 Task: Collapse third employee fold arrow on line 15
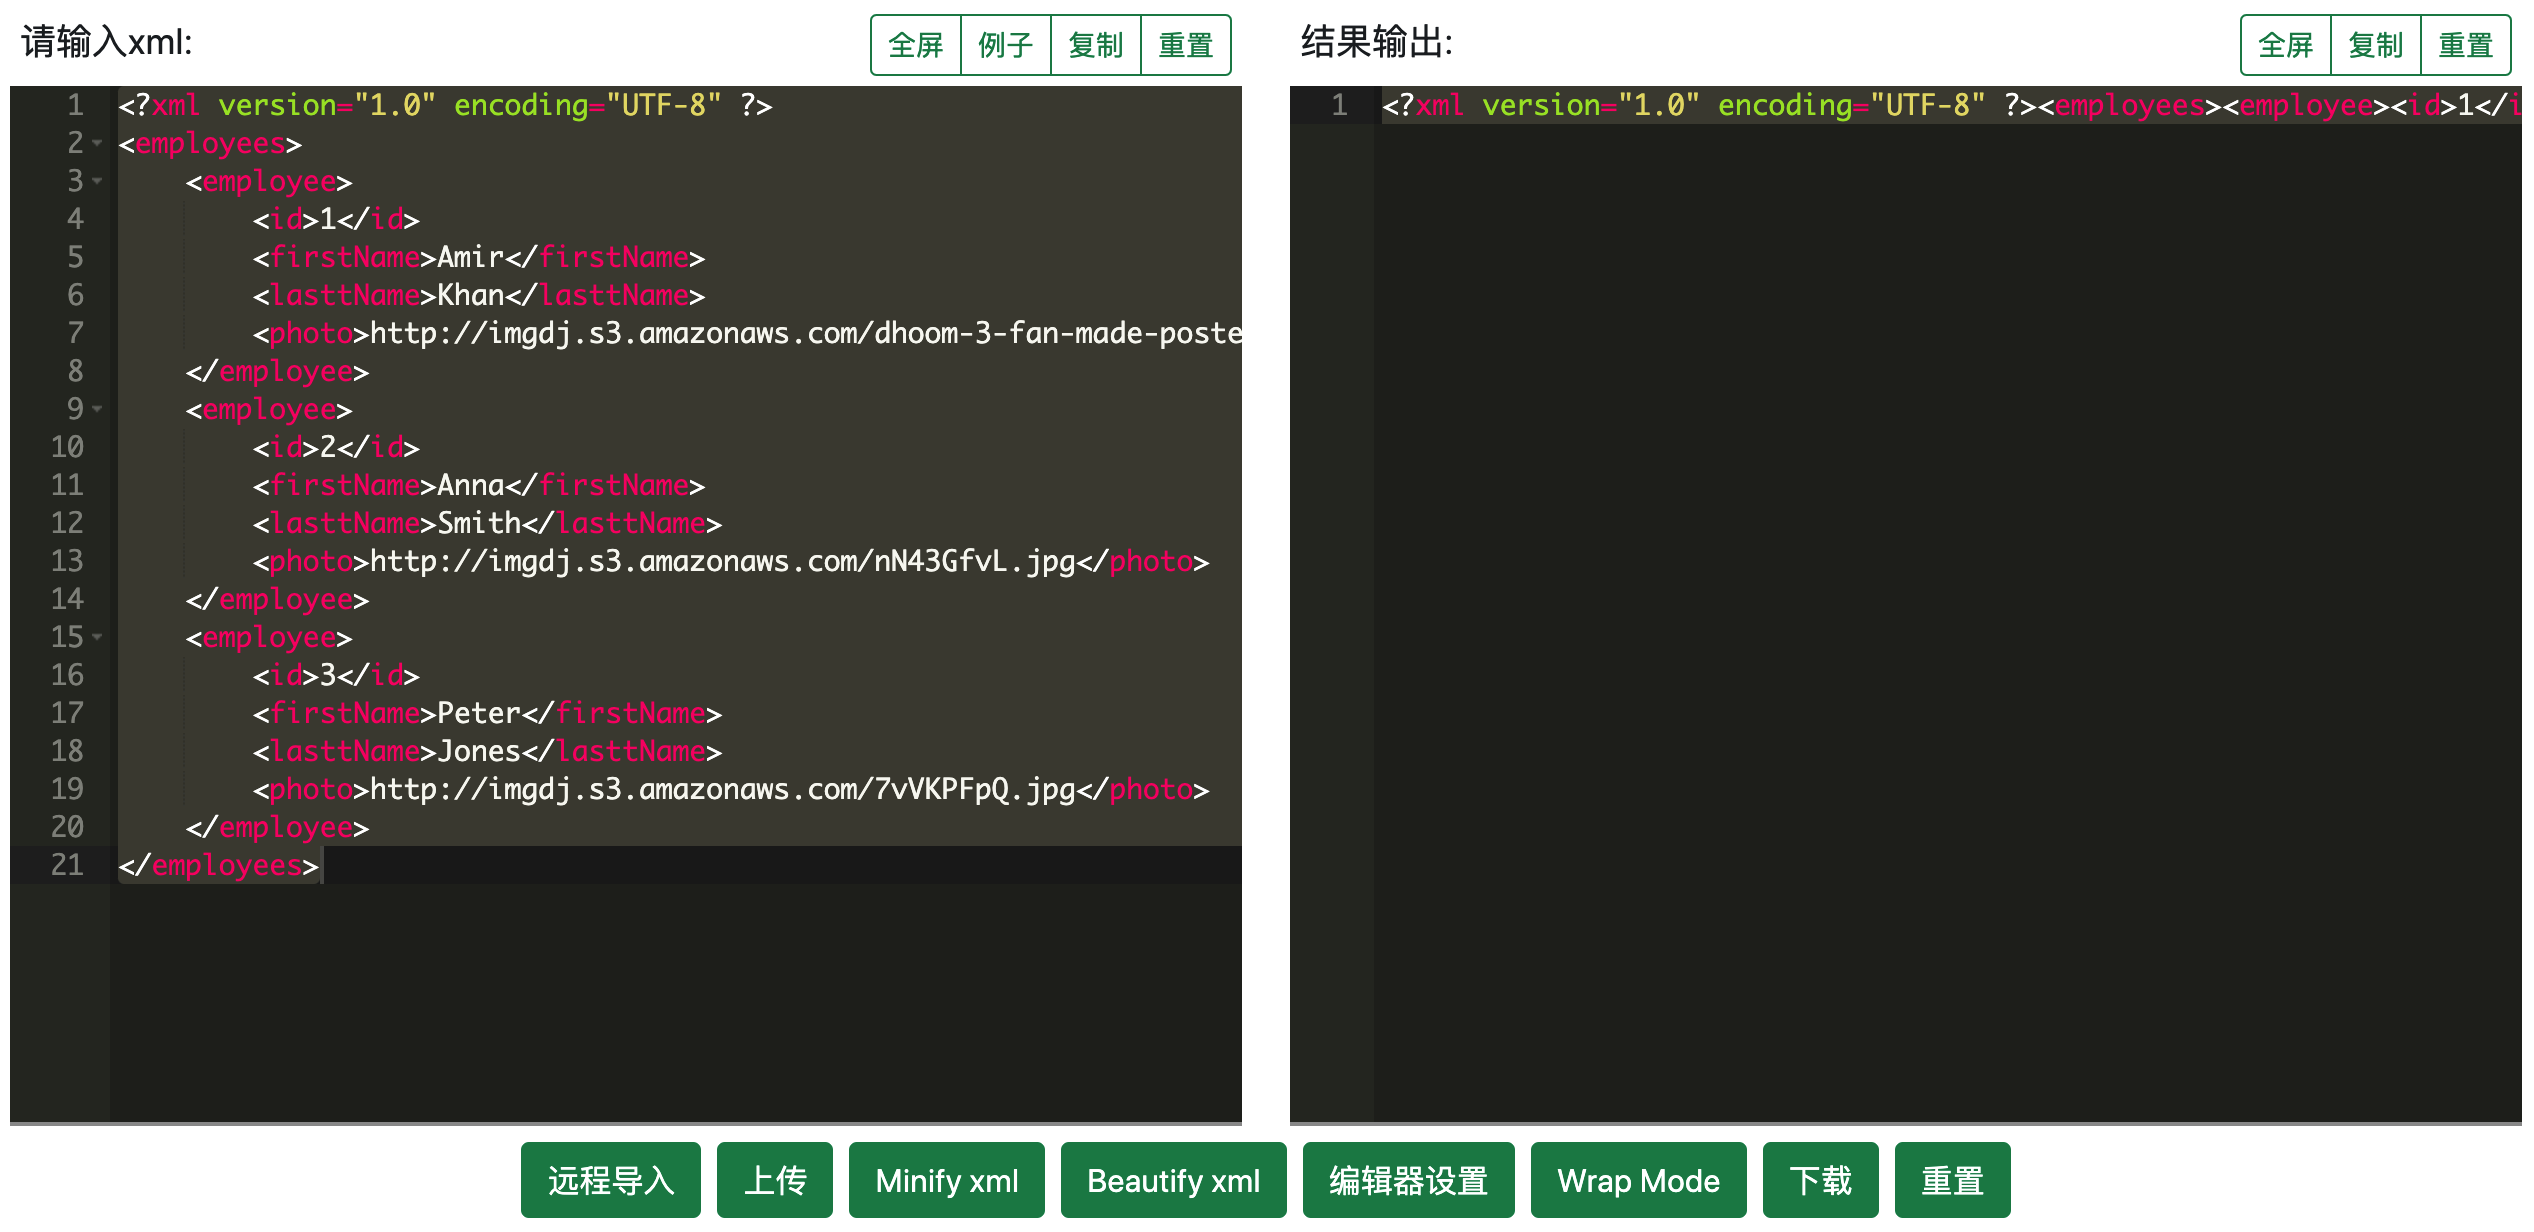click(x=97, y=637)
